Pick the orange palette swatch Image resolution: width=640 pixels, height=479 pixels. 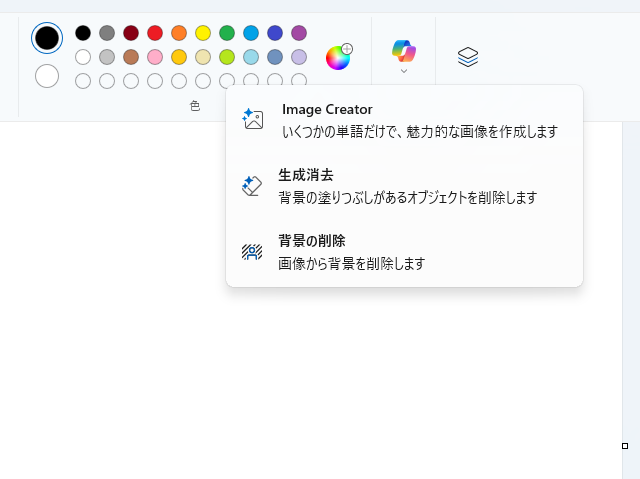click(x=179, y=33)
